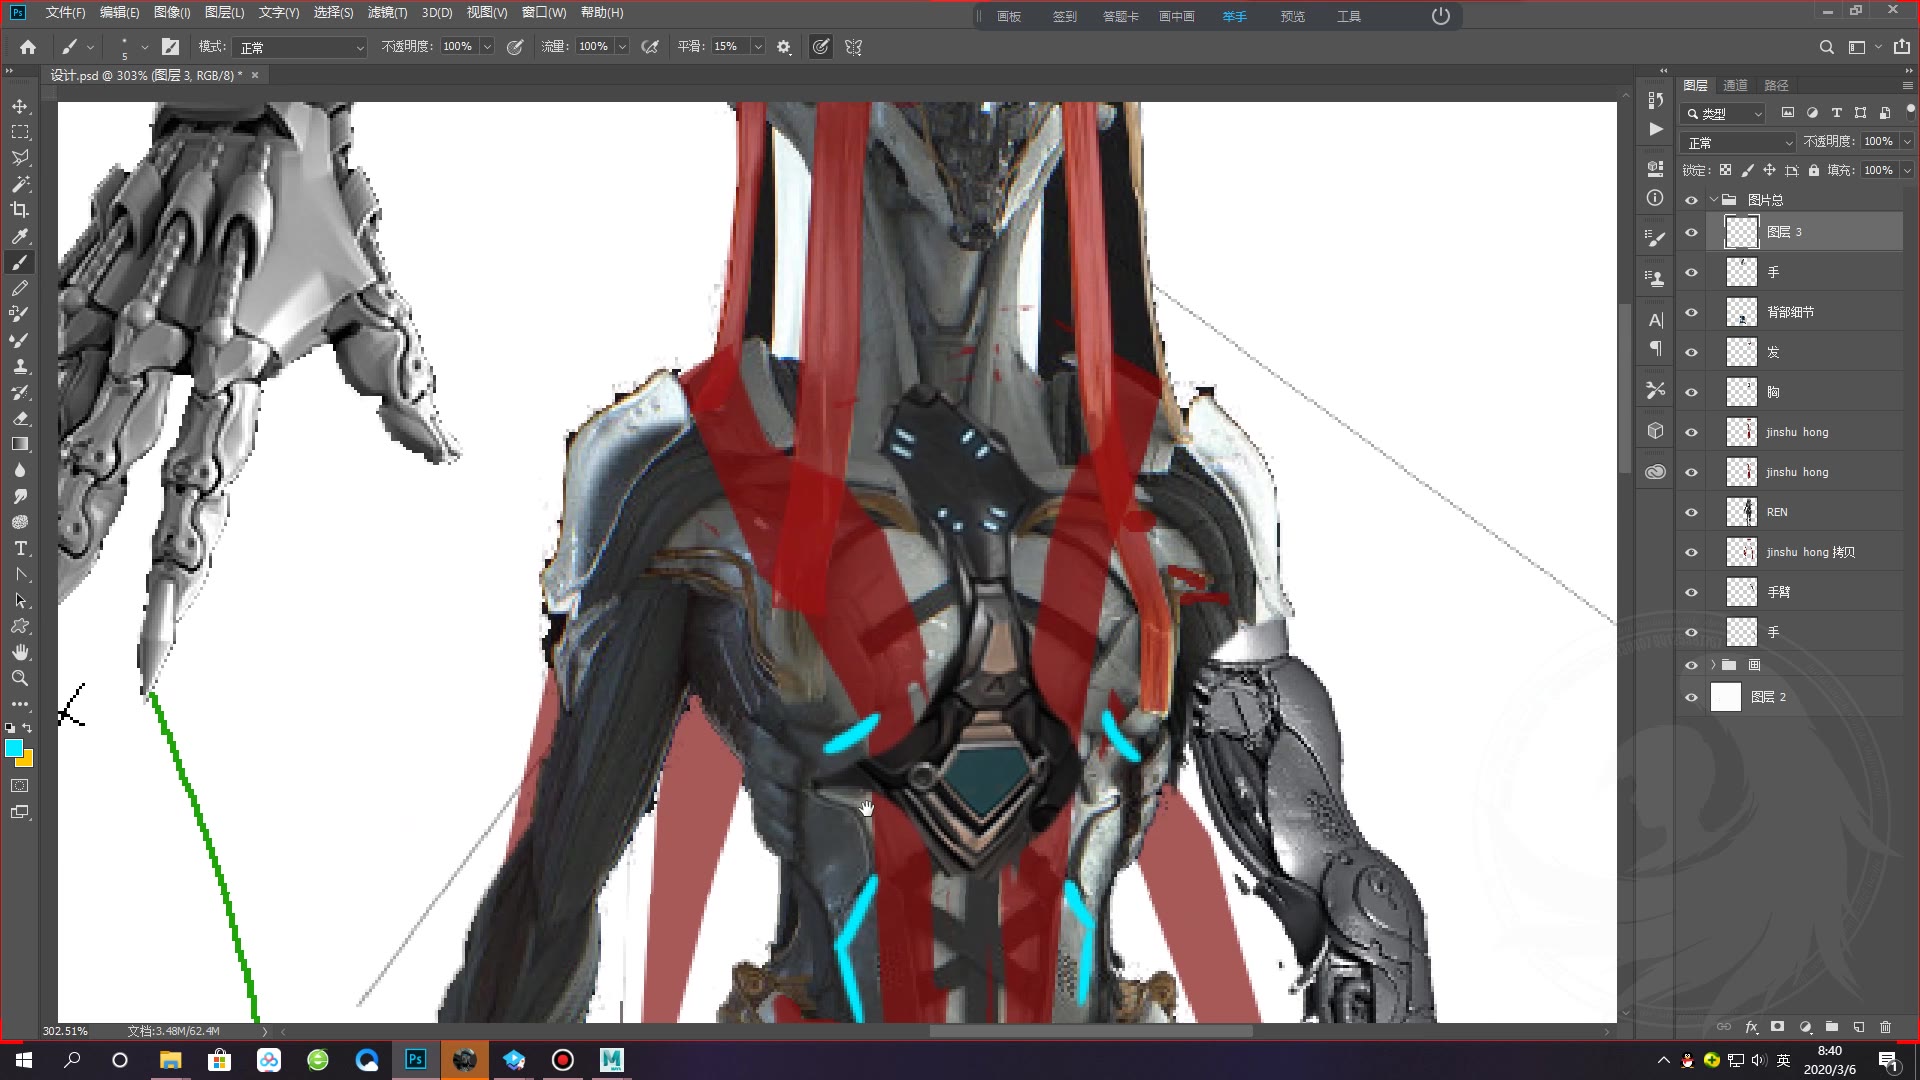Collapse the 图片总 layer group
Image resolution: width=1920 pixels, height=1080 pixels.
pyautogui.click(x=1713, y=199)
